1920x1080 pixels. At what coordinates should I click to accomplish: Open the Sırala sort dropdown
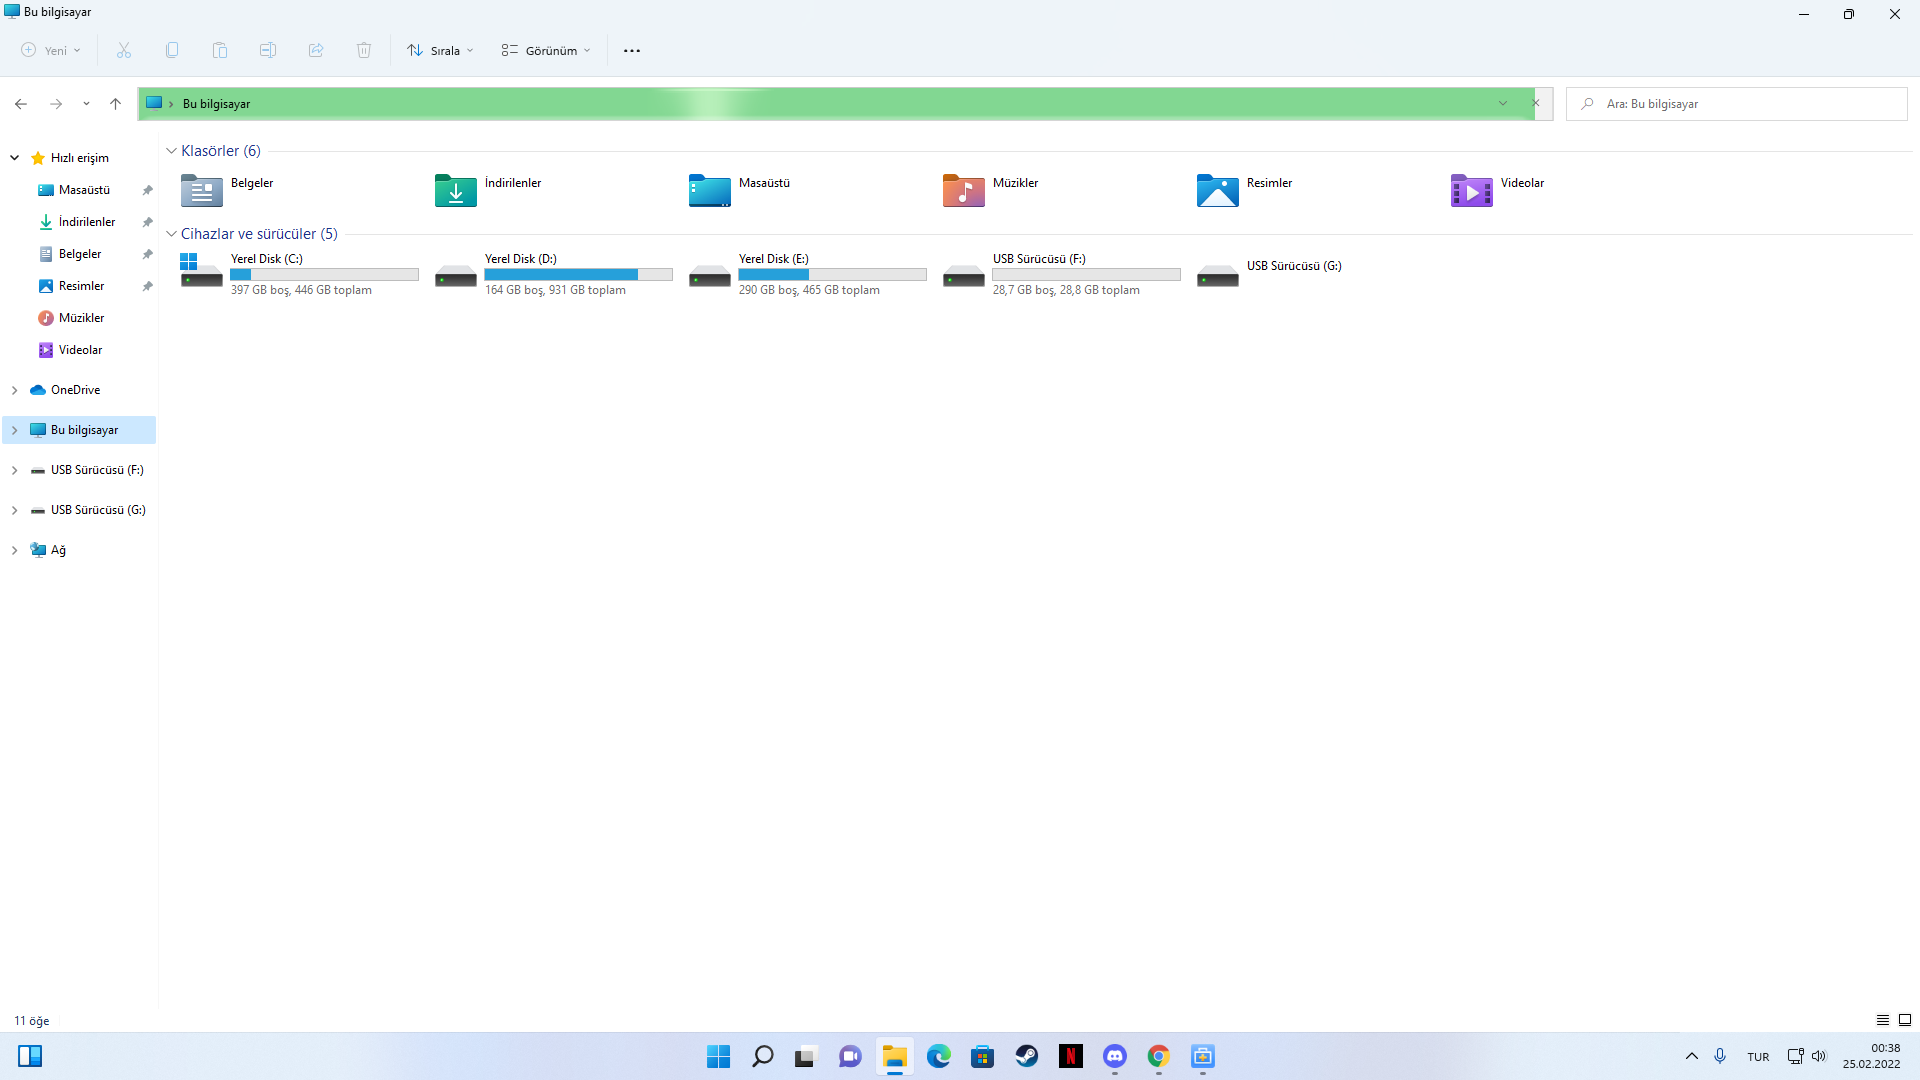440,50
